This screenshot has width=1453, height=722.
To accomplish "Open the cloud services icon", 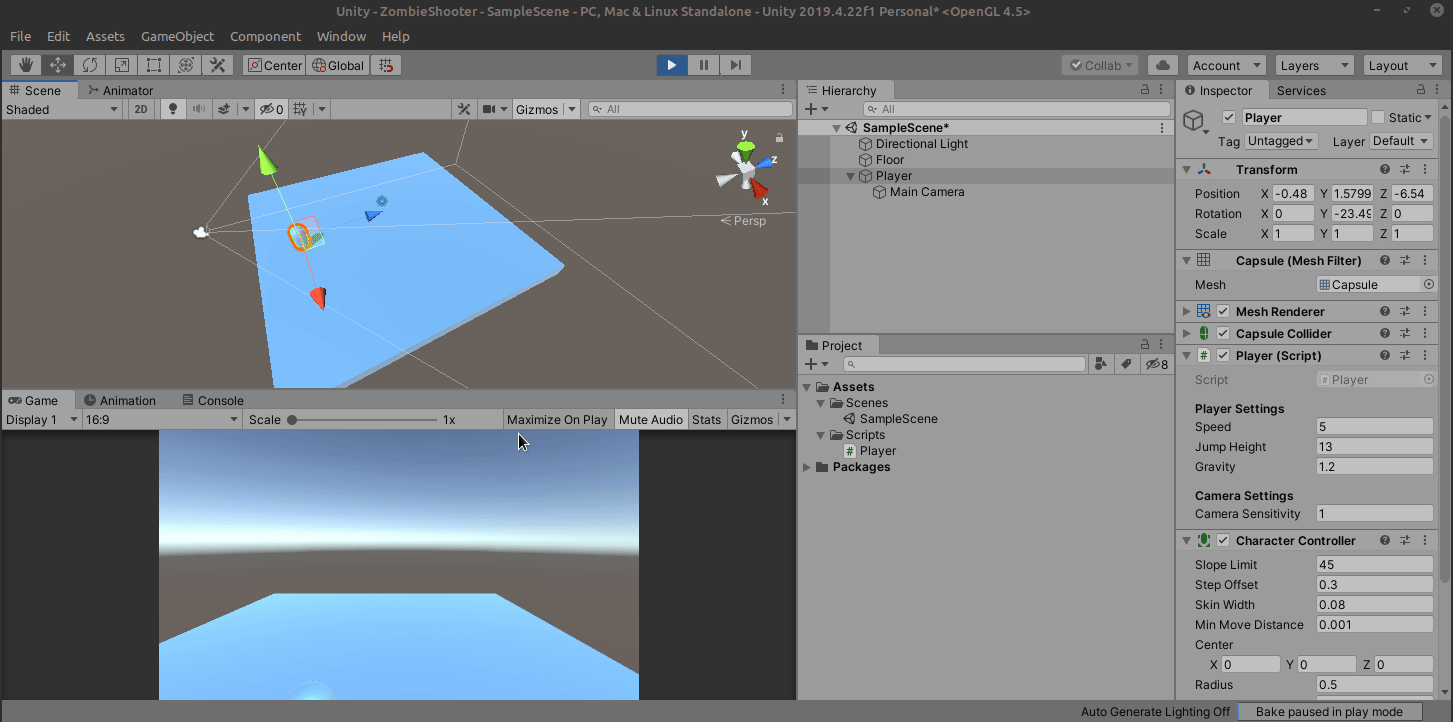I will pyautogui.click(x=1162, y=65).
